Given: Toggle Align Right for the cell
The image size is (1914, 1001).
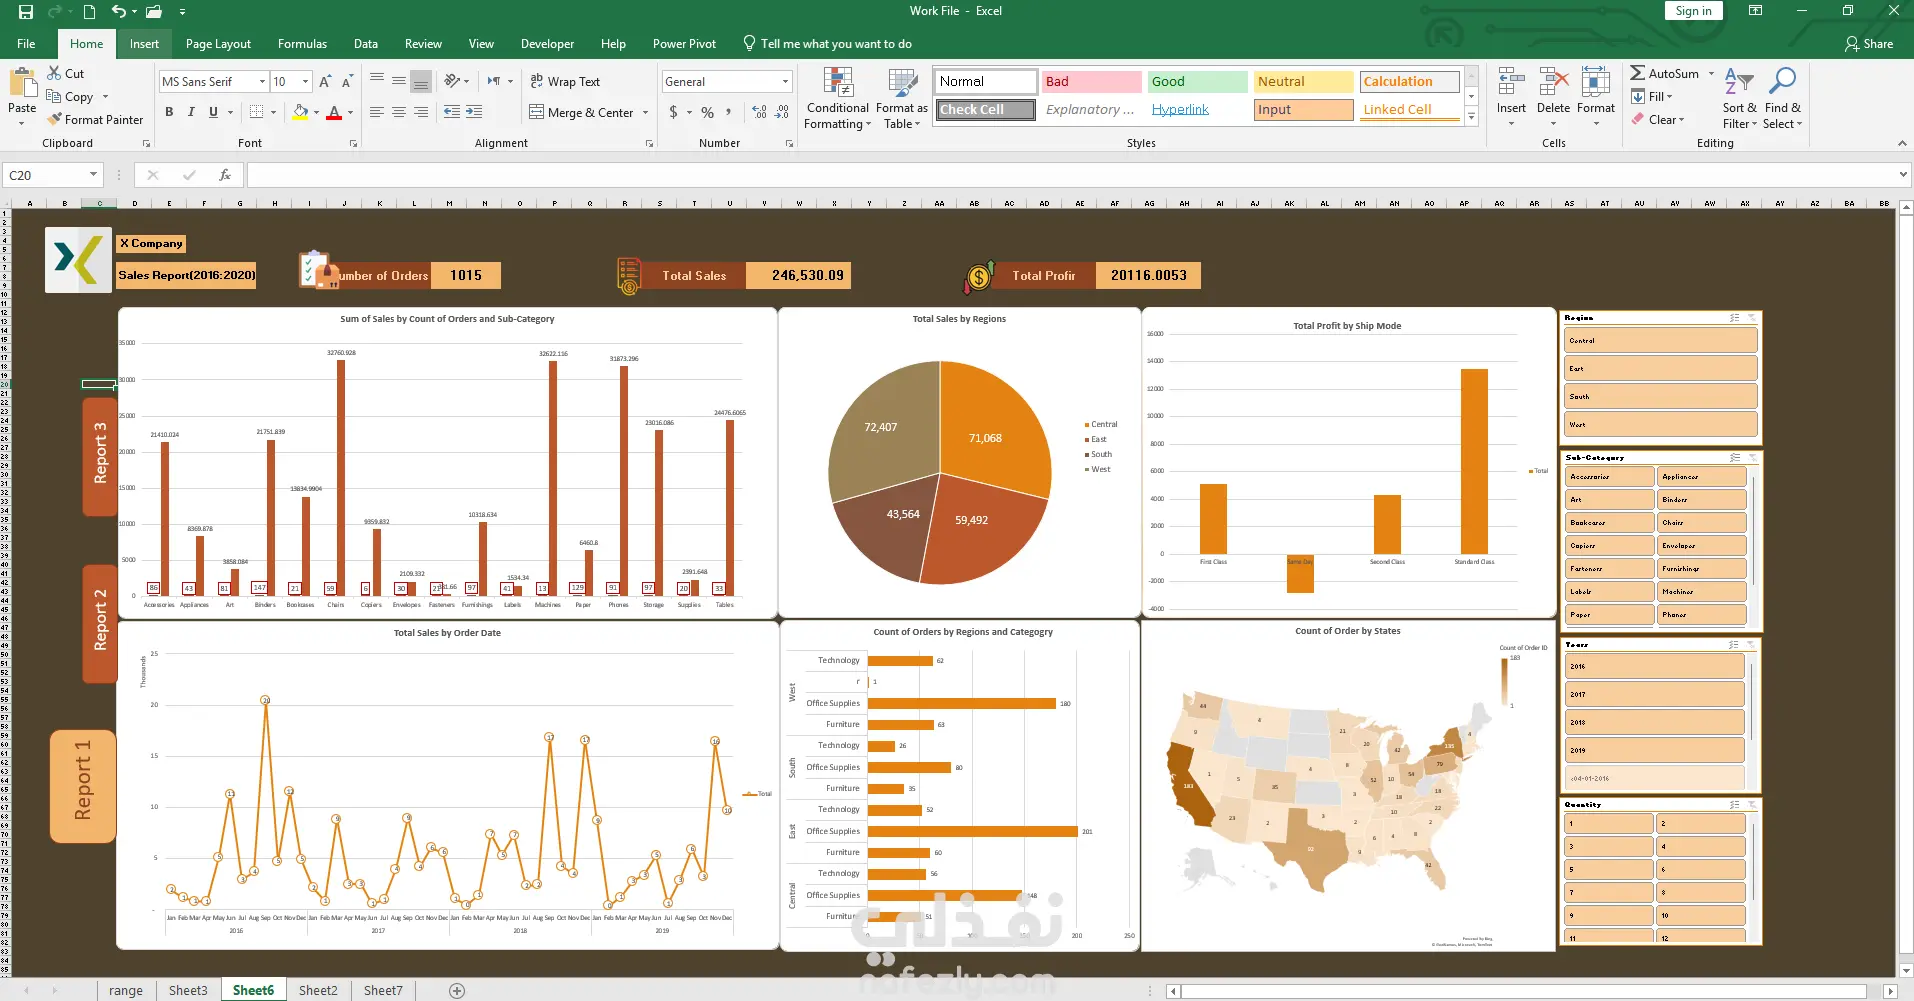Looking at the screenshot, I should [x=421, y=112].
